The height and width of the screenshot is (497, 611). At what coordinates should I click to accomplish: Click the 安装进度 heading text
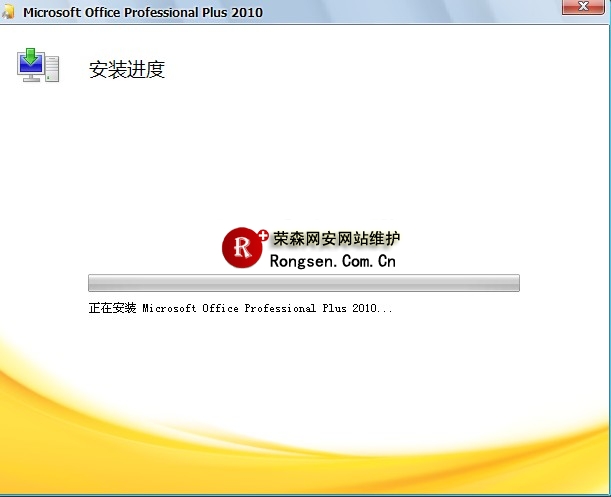tap(127, 69)
